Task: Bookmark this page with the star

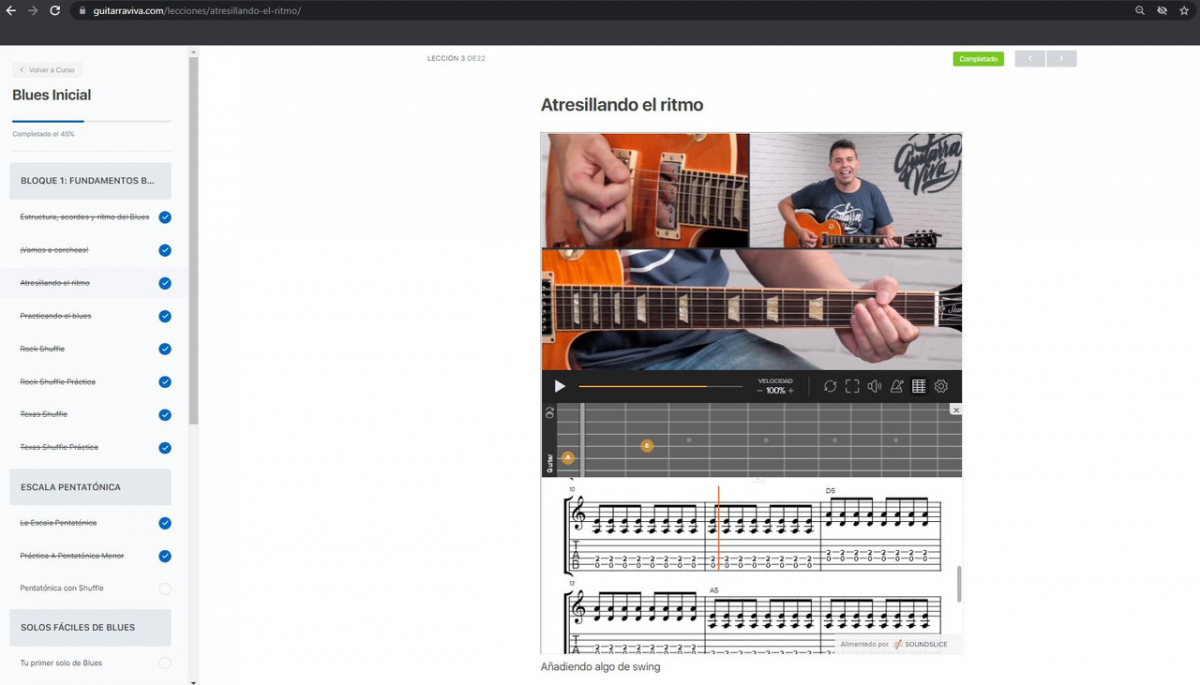Action: (1184, 10)
